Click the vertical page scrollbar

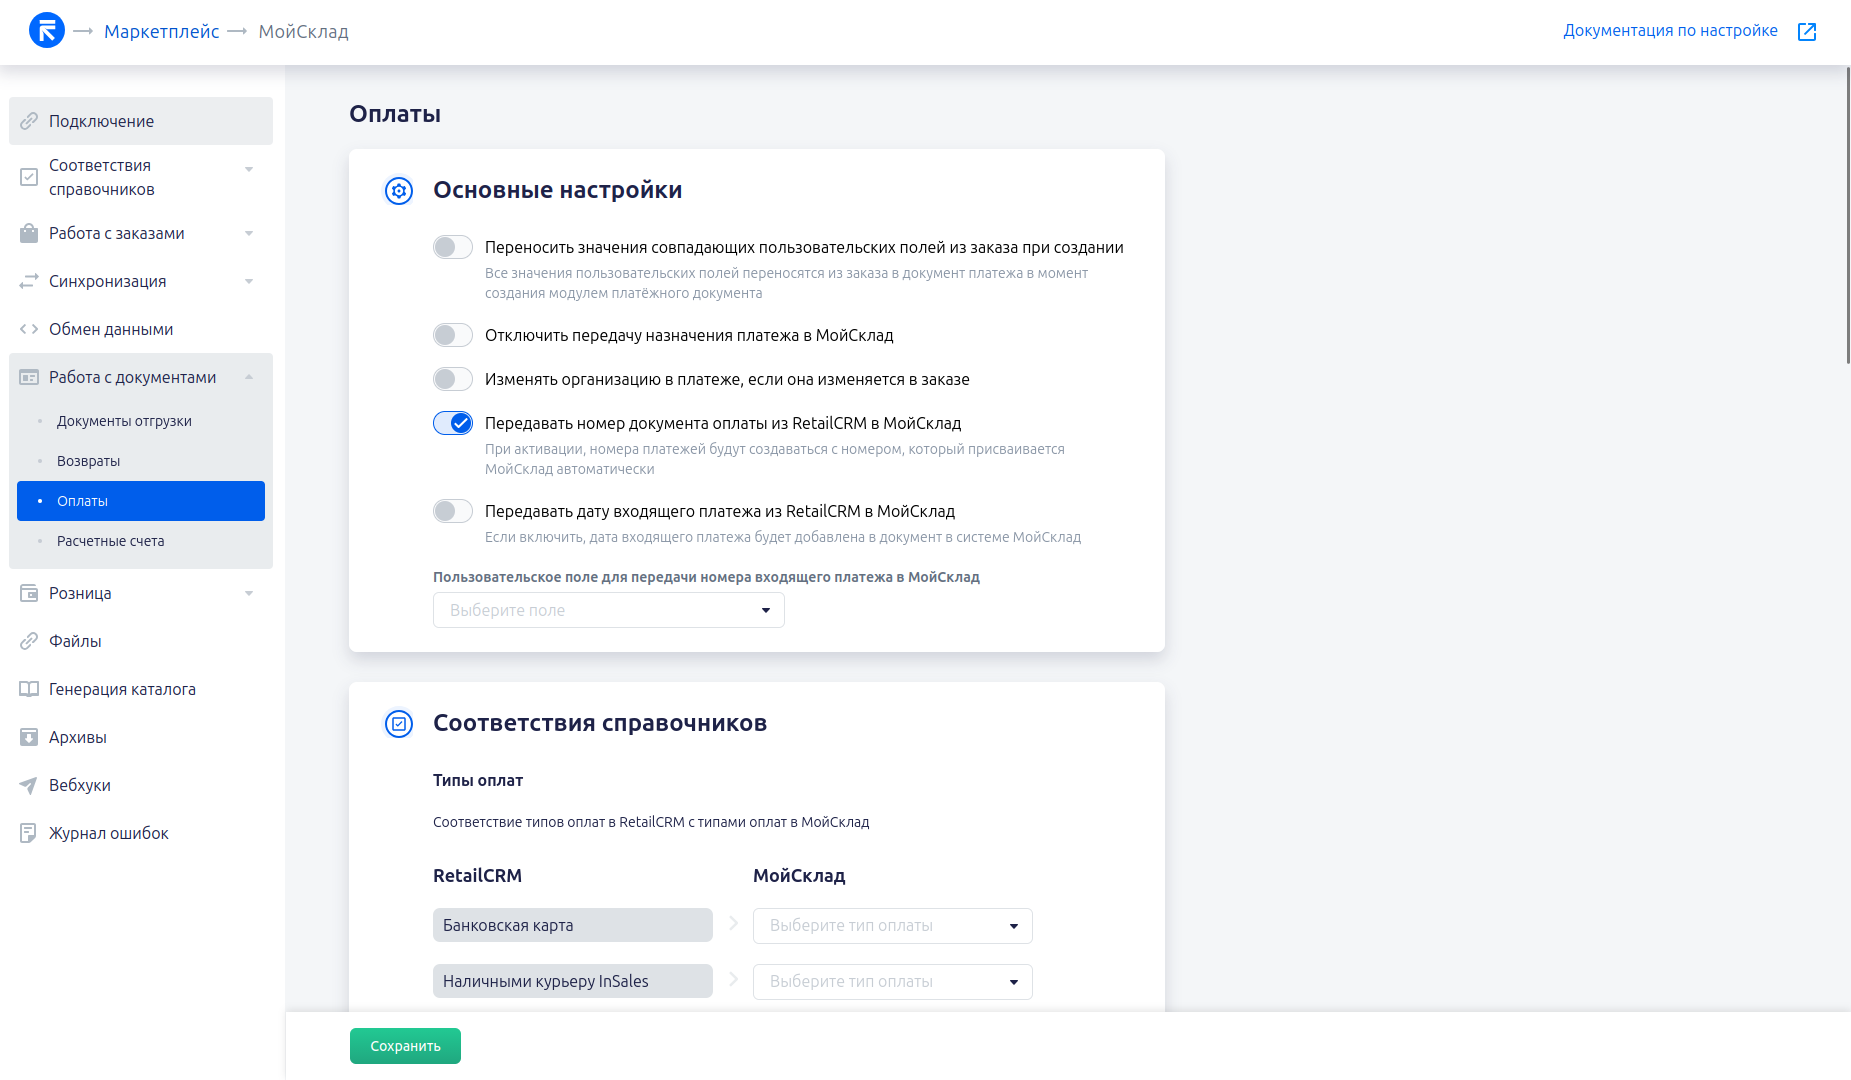(x=1847, y=215)
